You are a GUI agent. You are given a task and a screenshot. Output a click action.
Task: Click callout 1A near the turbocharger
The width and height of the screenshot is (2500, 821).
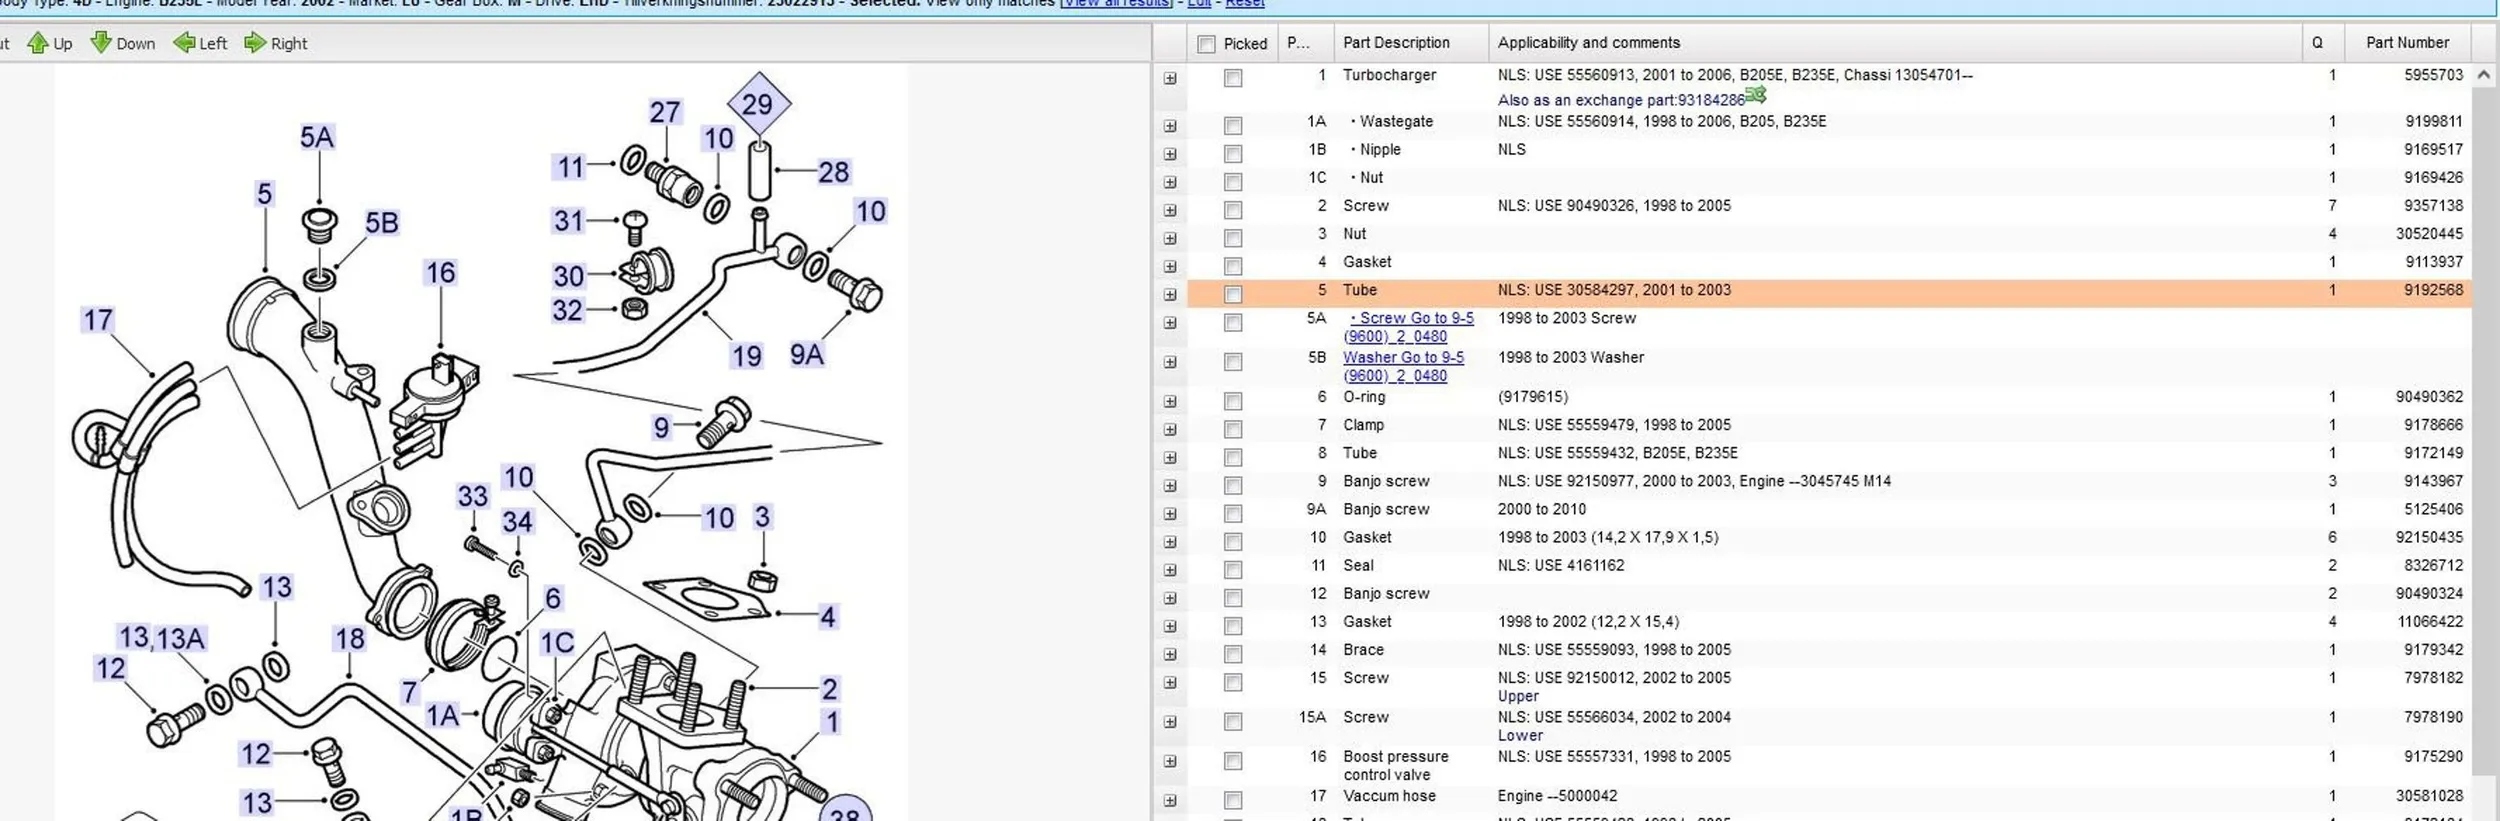442,716
